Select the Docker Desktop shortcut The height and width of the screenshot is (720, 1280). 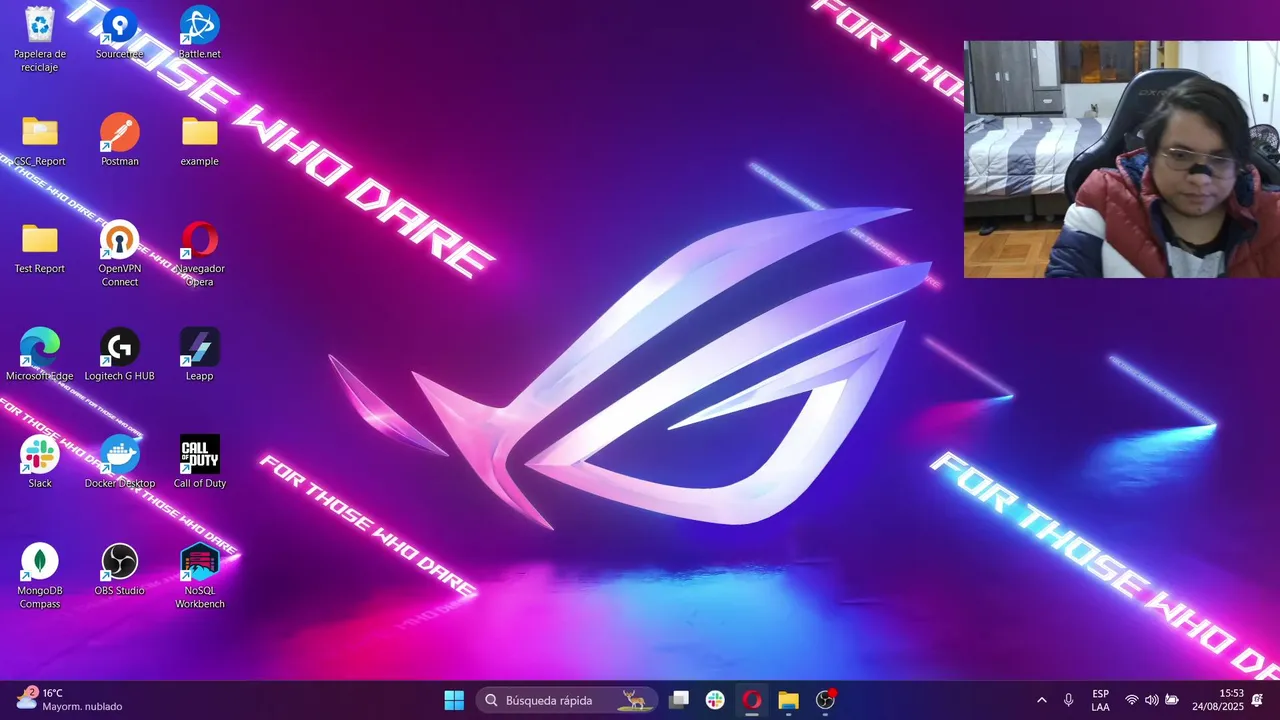click(x=120, y=461)
